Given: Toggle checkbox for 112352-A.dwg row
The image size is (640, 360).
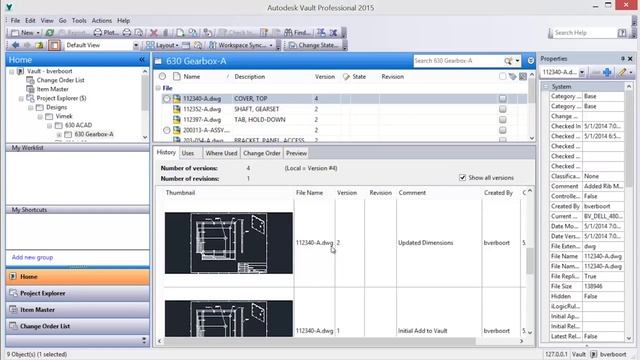Looking at the screenshot, I should [502, 109].
